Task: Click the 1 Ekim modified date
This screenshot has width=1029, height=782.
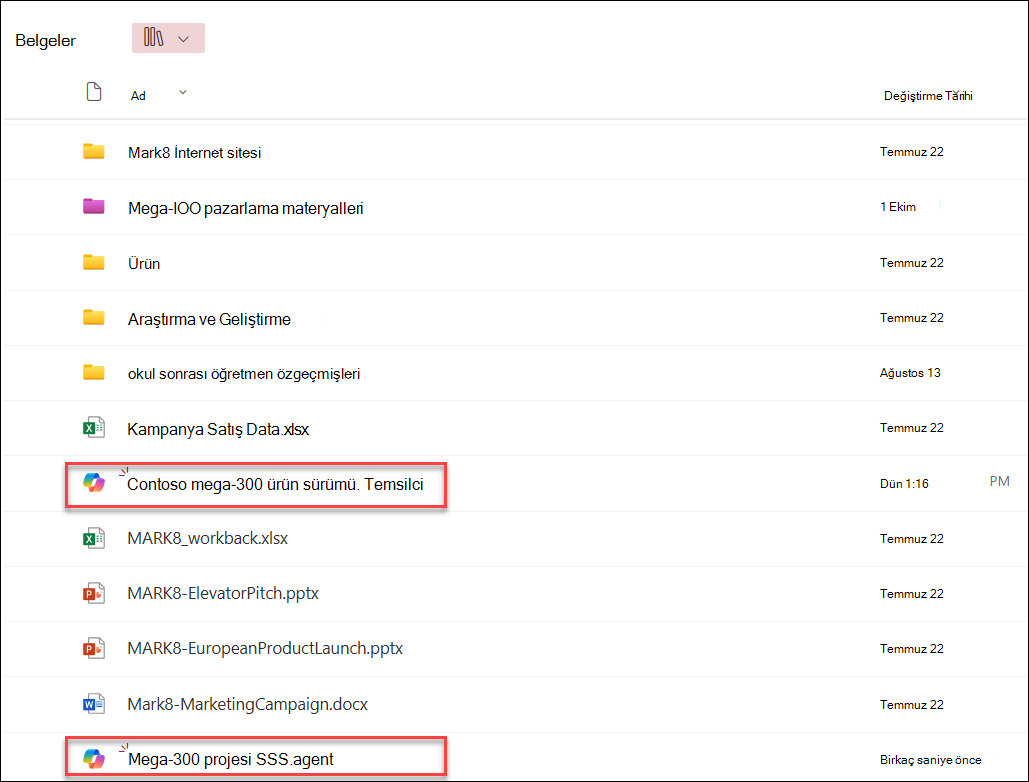Action: (898, 207)
